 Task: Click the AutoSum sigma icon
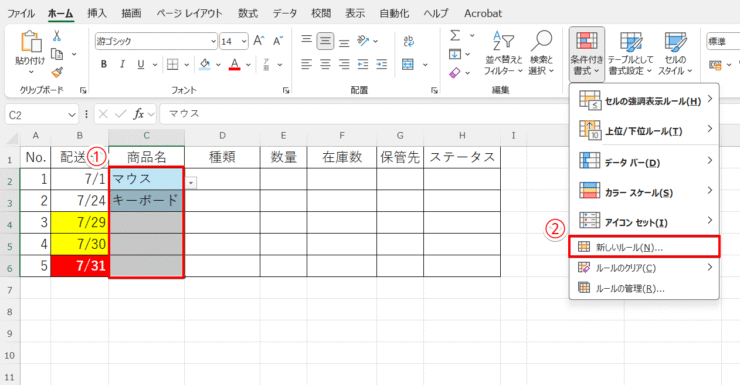tap(455, 35)
